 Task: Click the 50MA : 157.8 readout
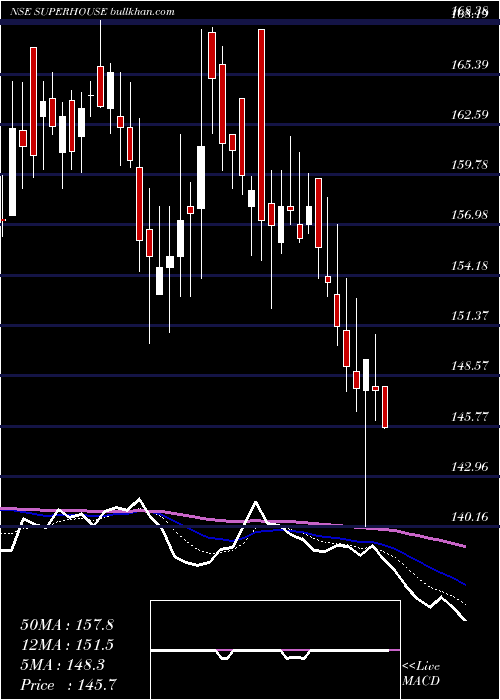pos(67,625)
